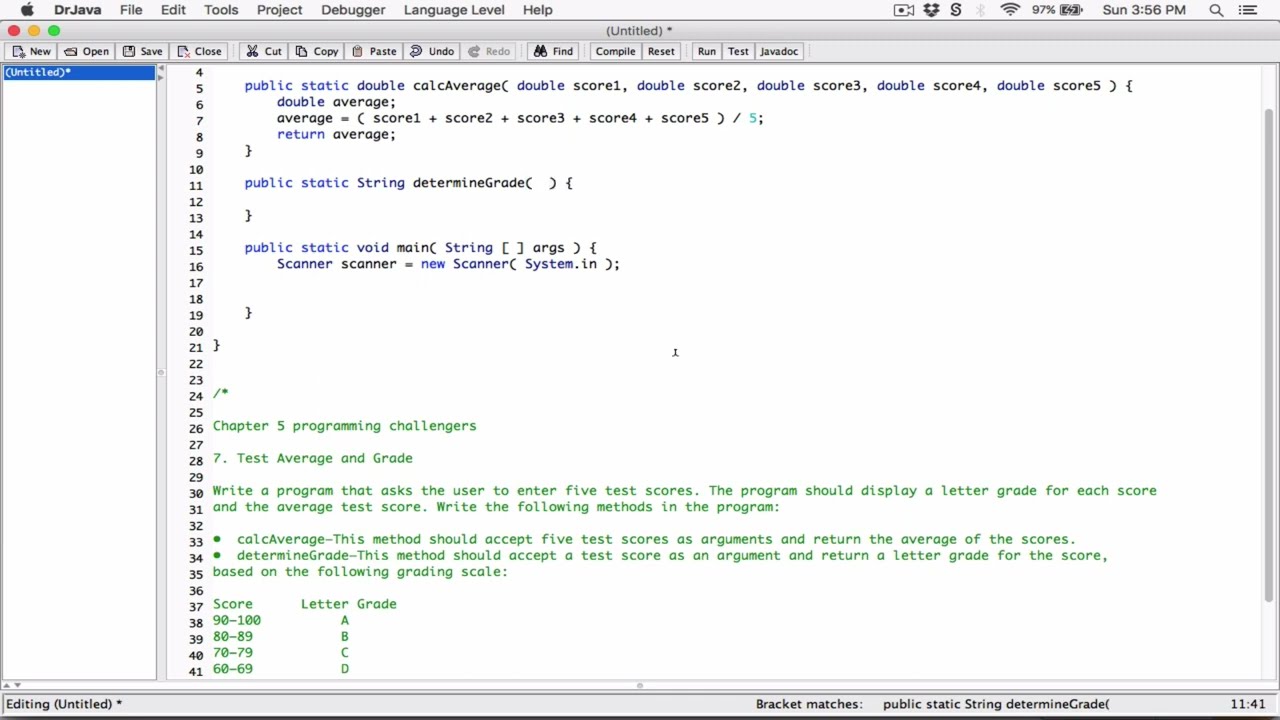Click the calcAverage bullet description line
The image size is (1280, 720).
click(644, 539)
